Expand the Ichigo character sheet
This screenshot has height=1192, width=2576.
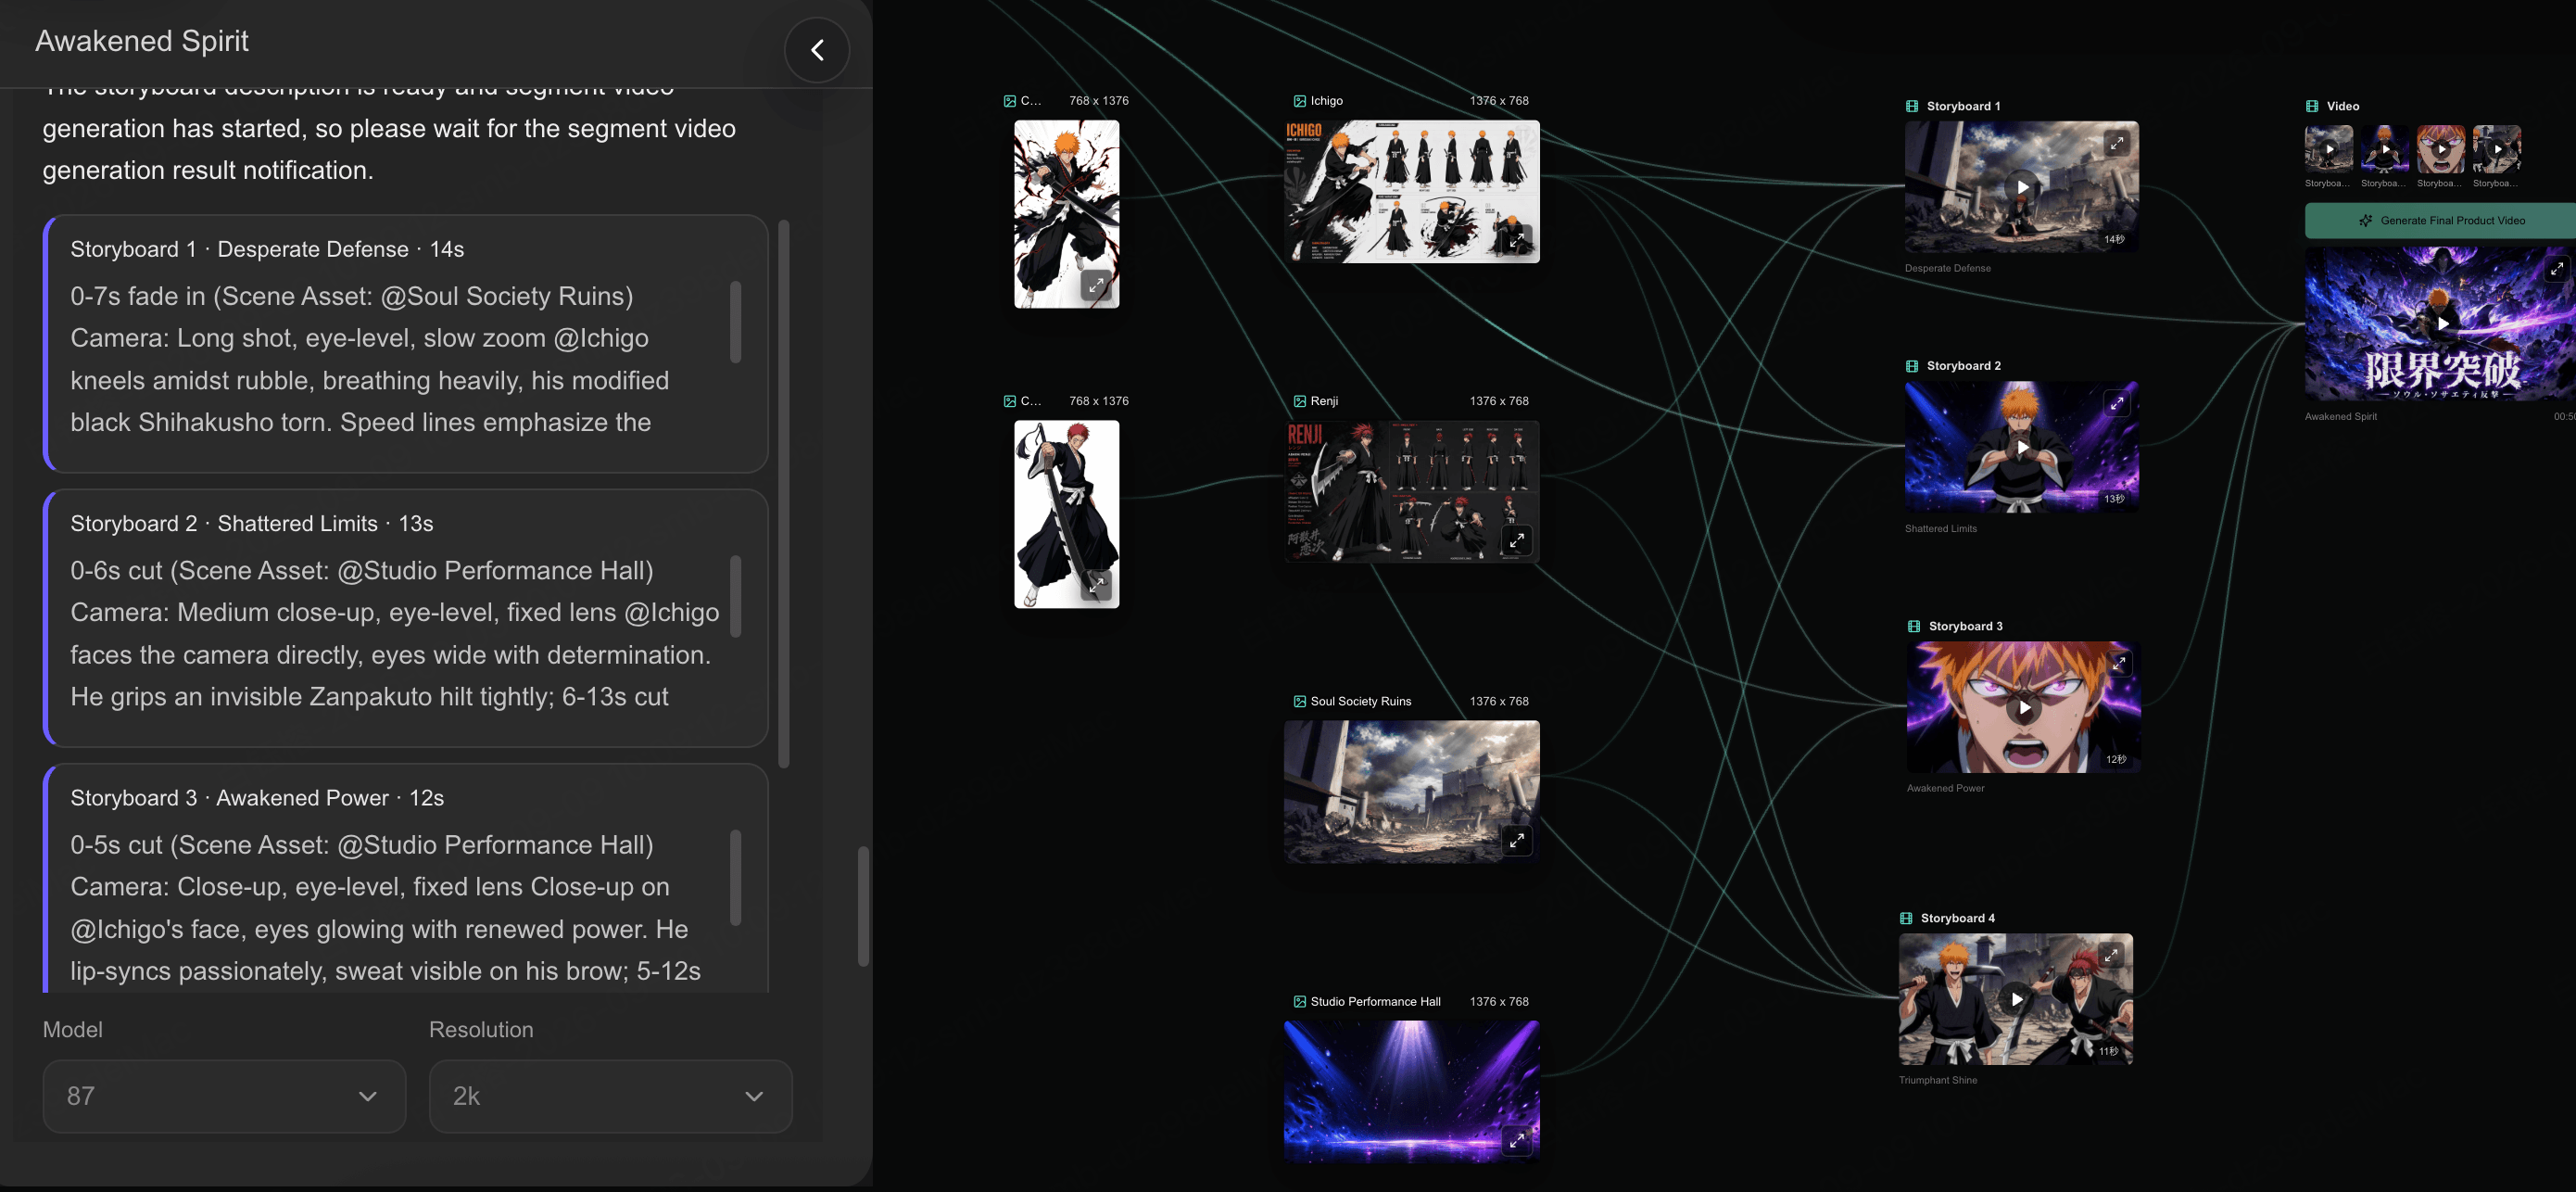tap(1517, 240)
